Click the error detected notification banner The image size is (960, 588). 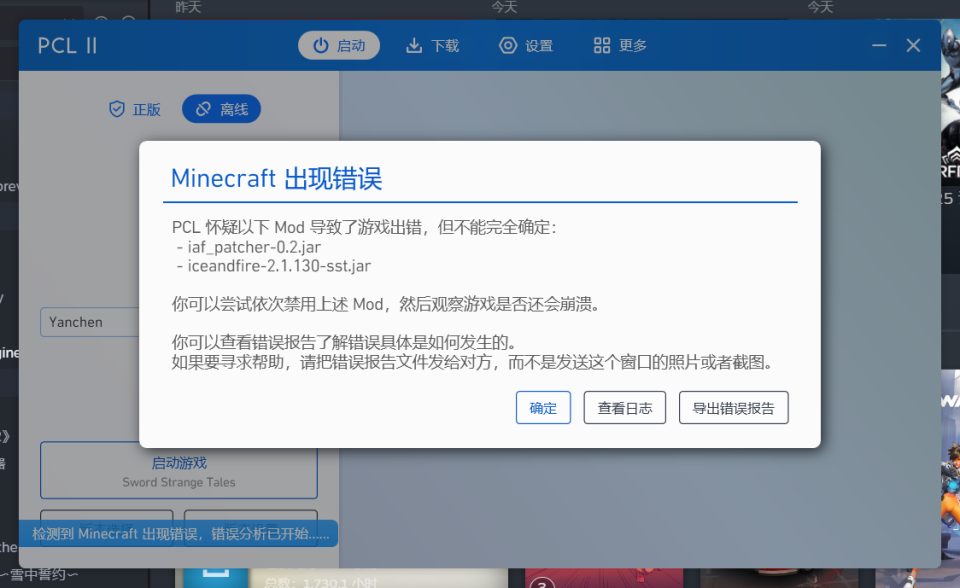(x=179, y=533)
